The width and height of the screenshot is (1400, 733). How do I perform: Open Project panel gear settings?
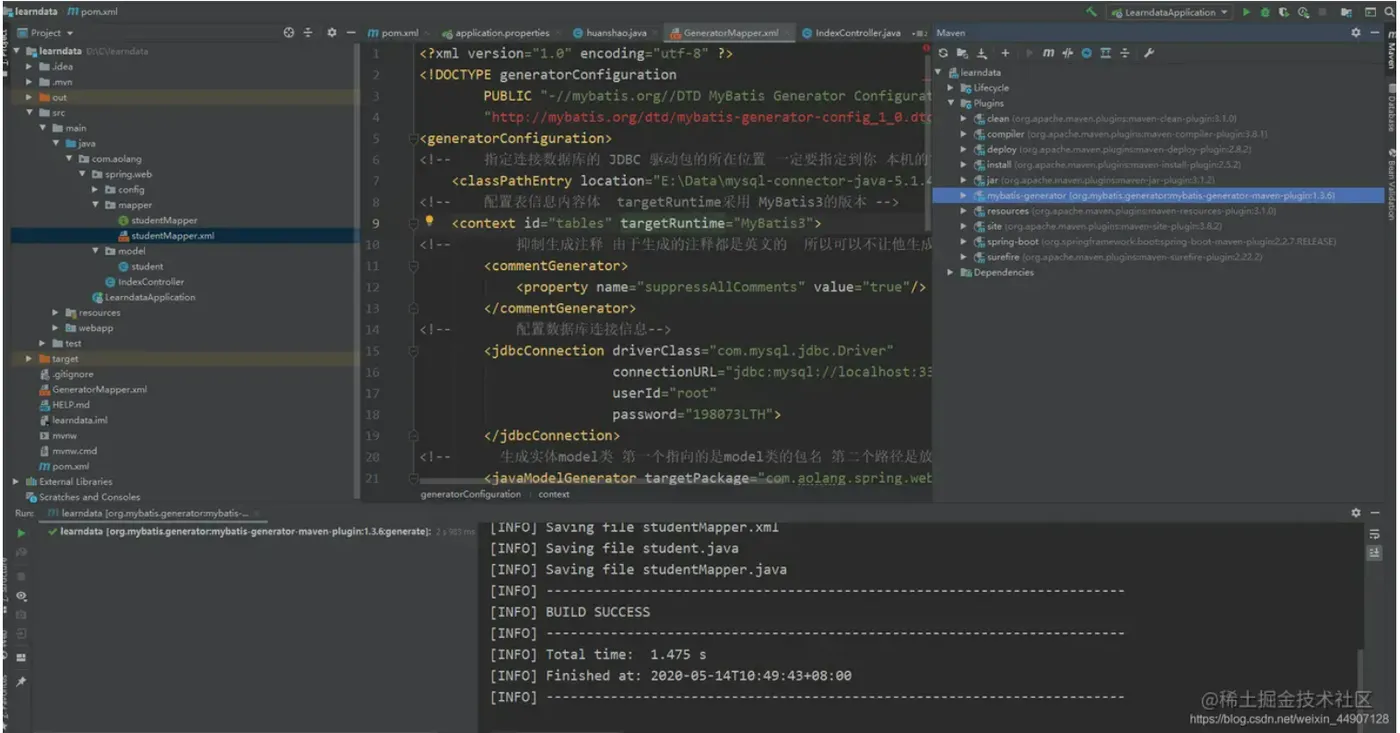click(x=332, y=33)
